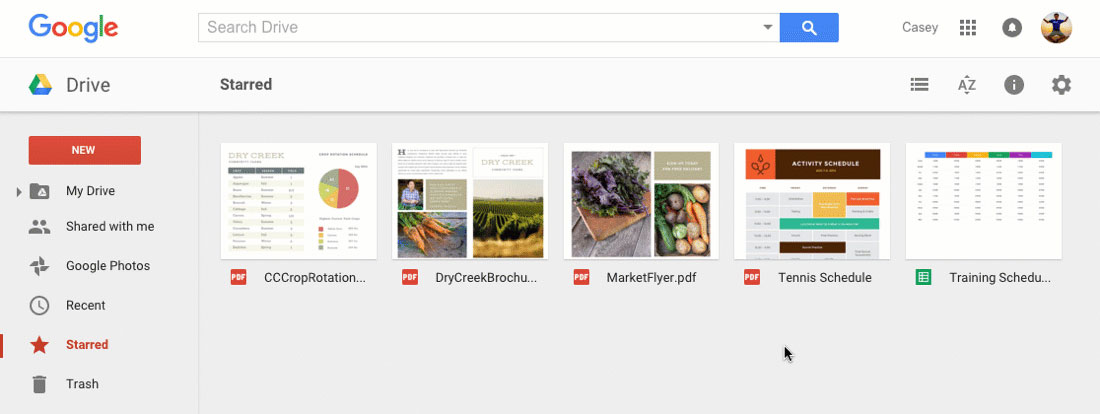This screenshot has height=414, width=1100.
Task: Click the red NEW button
Action: 85,150
